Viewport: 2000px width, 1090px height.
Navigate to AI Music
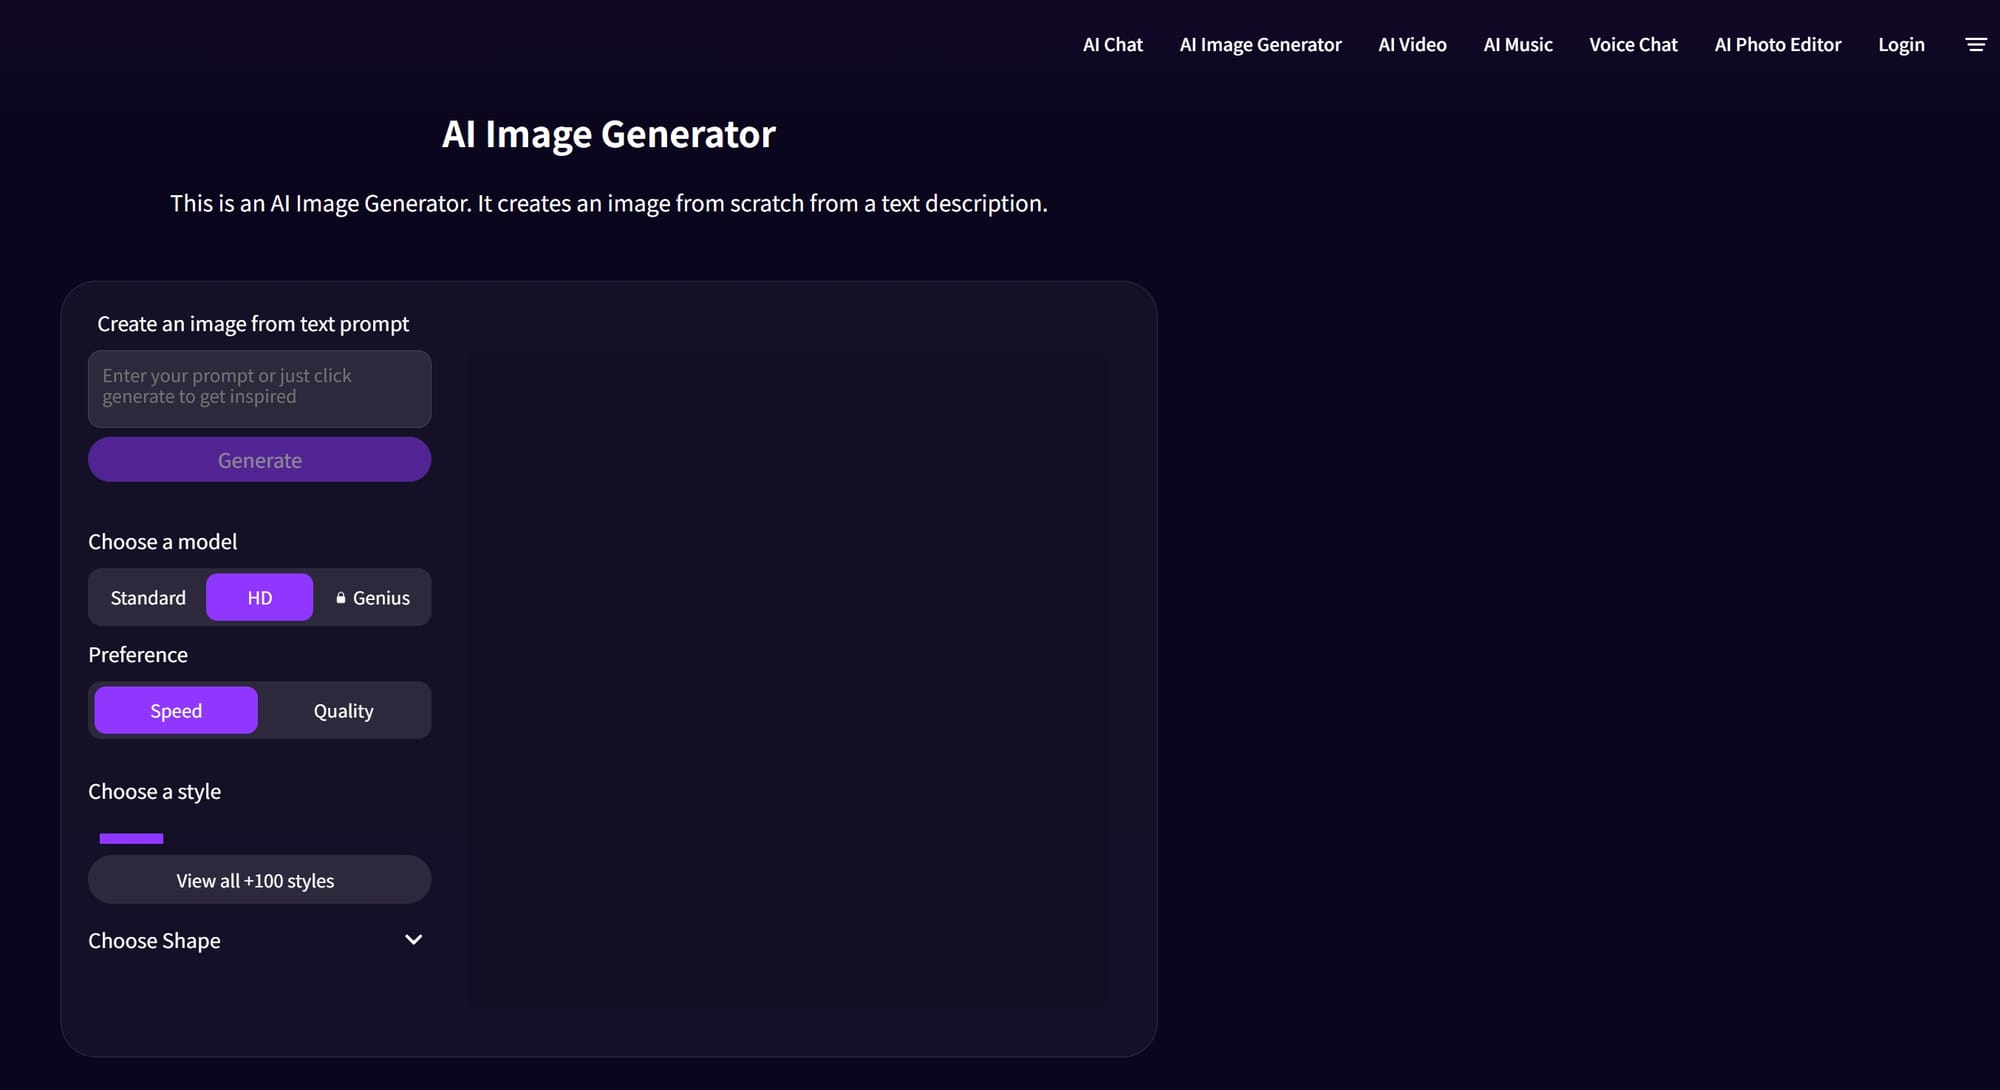click(1517, 45)
